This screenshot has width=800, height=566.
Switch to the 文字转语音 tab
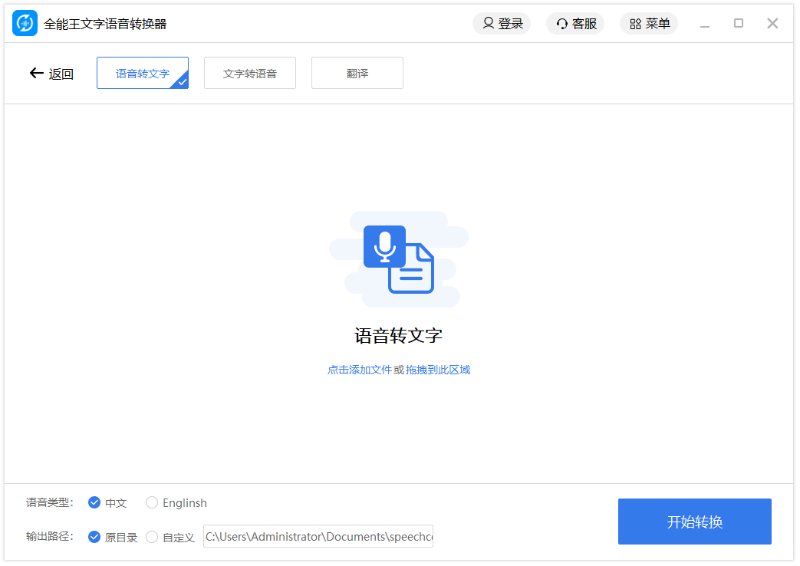pos(250,73)
